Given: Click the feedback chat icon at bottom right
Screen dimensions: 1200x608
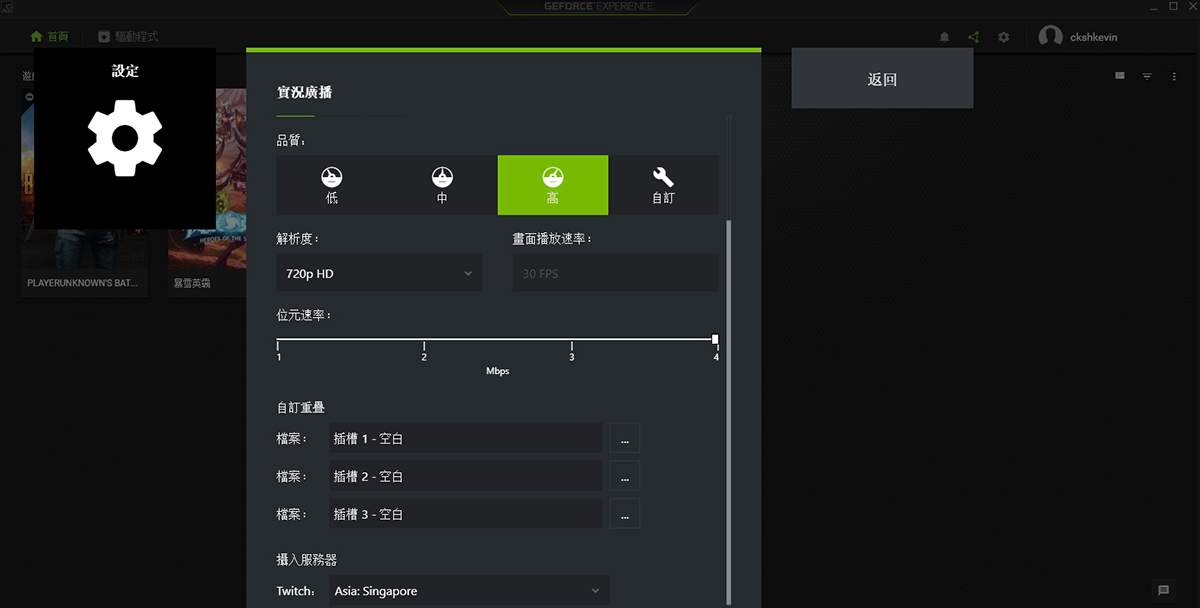Looking at the screenshot, I should (x=1162, y=590).
